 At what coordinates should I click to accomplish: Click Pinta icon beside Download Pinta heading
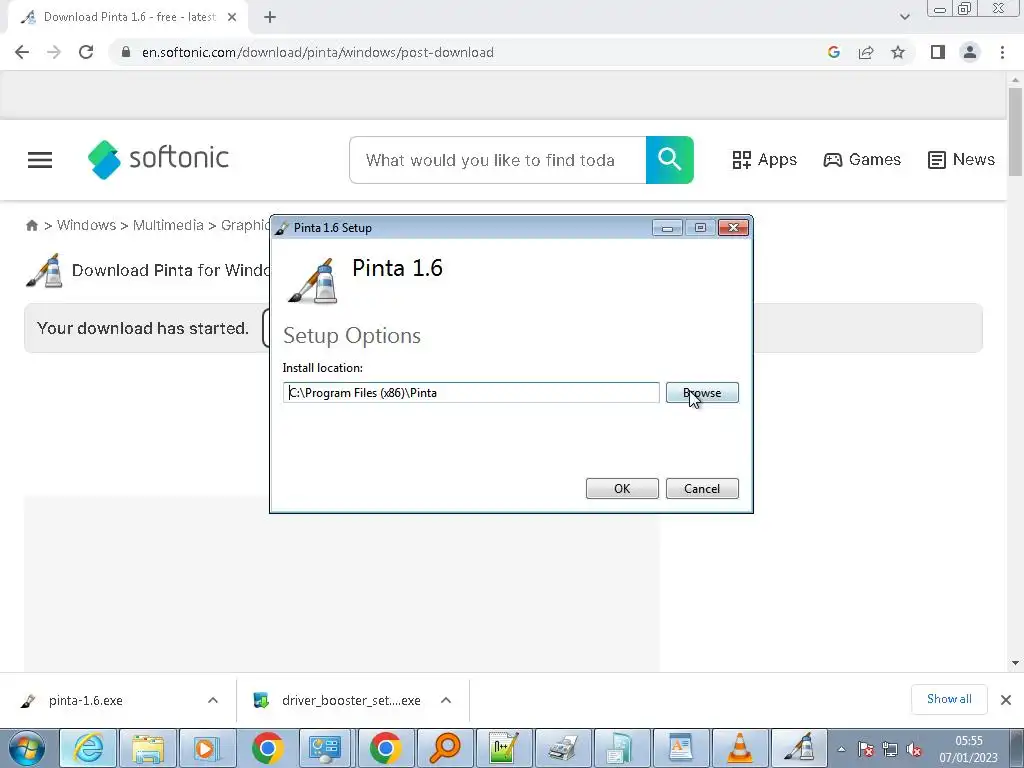pos(44,270)
